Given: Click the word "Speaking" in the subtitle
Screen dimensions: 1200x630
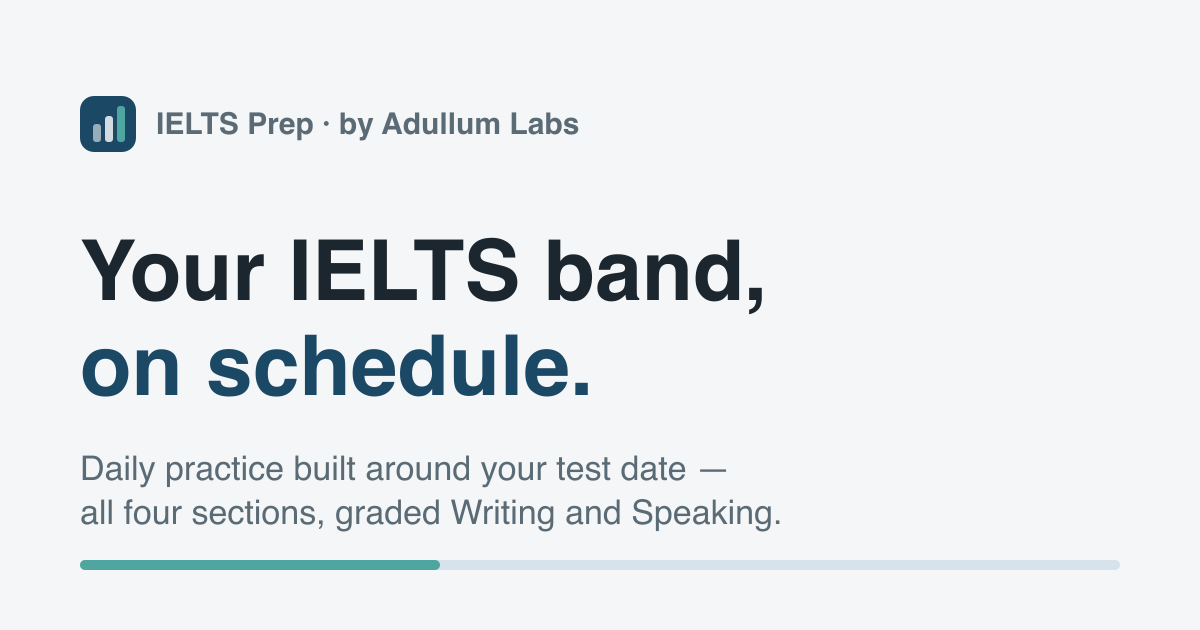Looking at the screenshot, I should (702, 515).
